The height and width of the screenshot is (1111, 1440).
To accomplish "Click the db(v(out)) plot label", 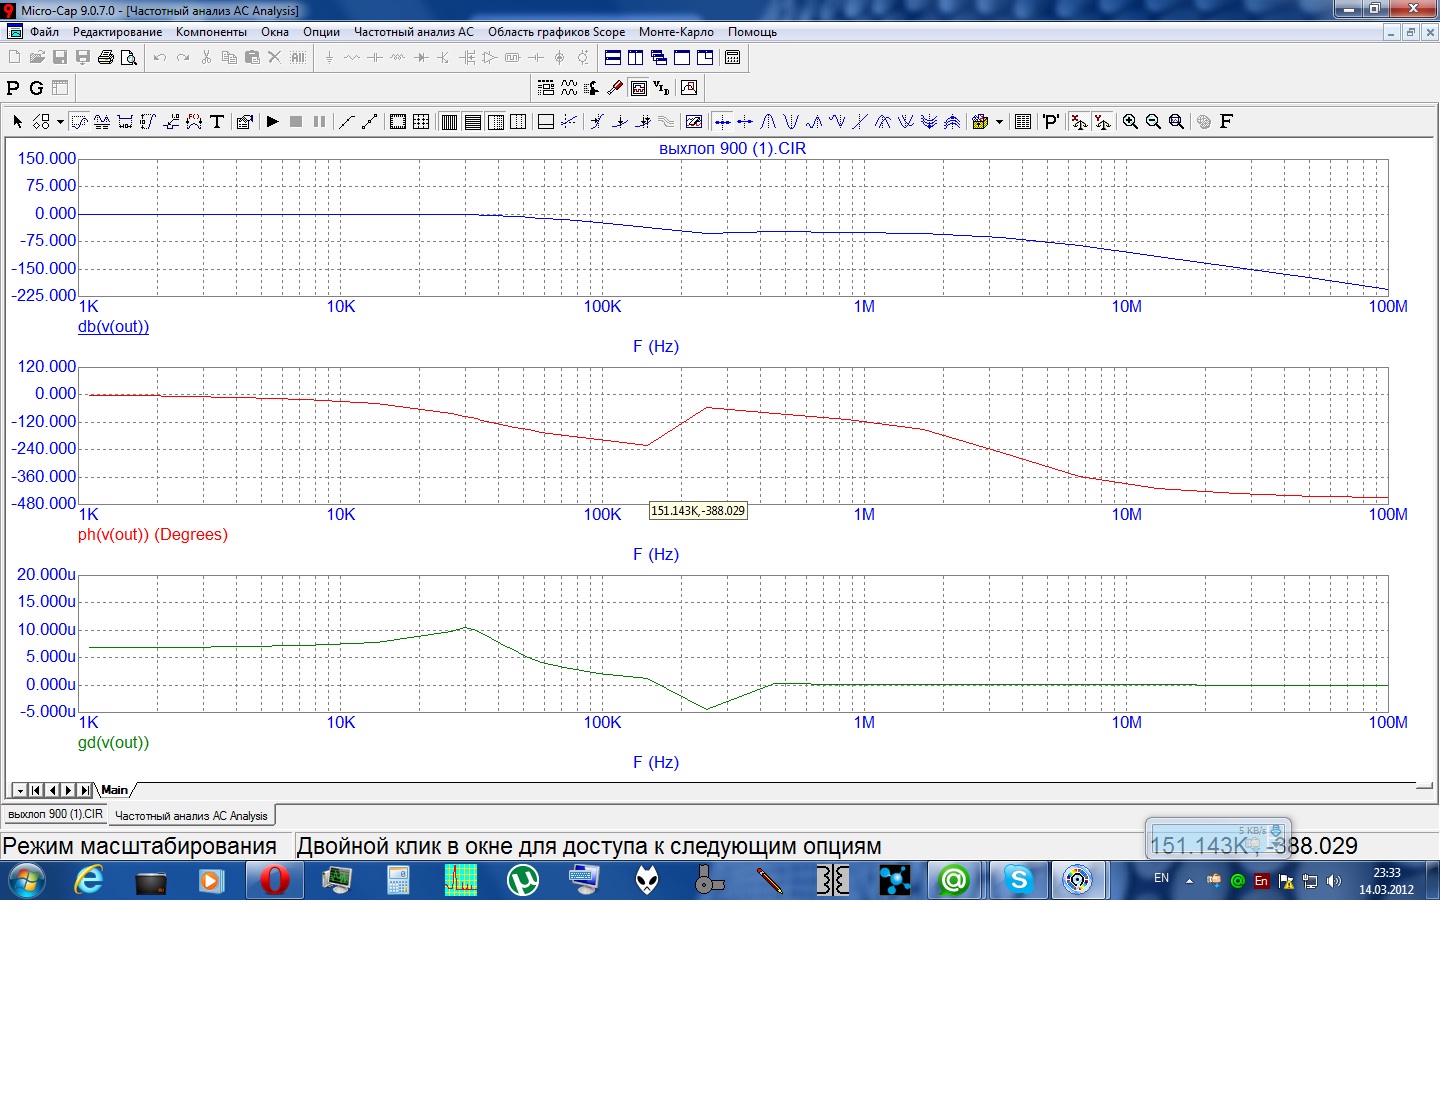I will coord(113,327).
